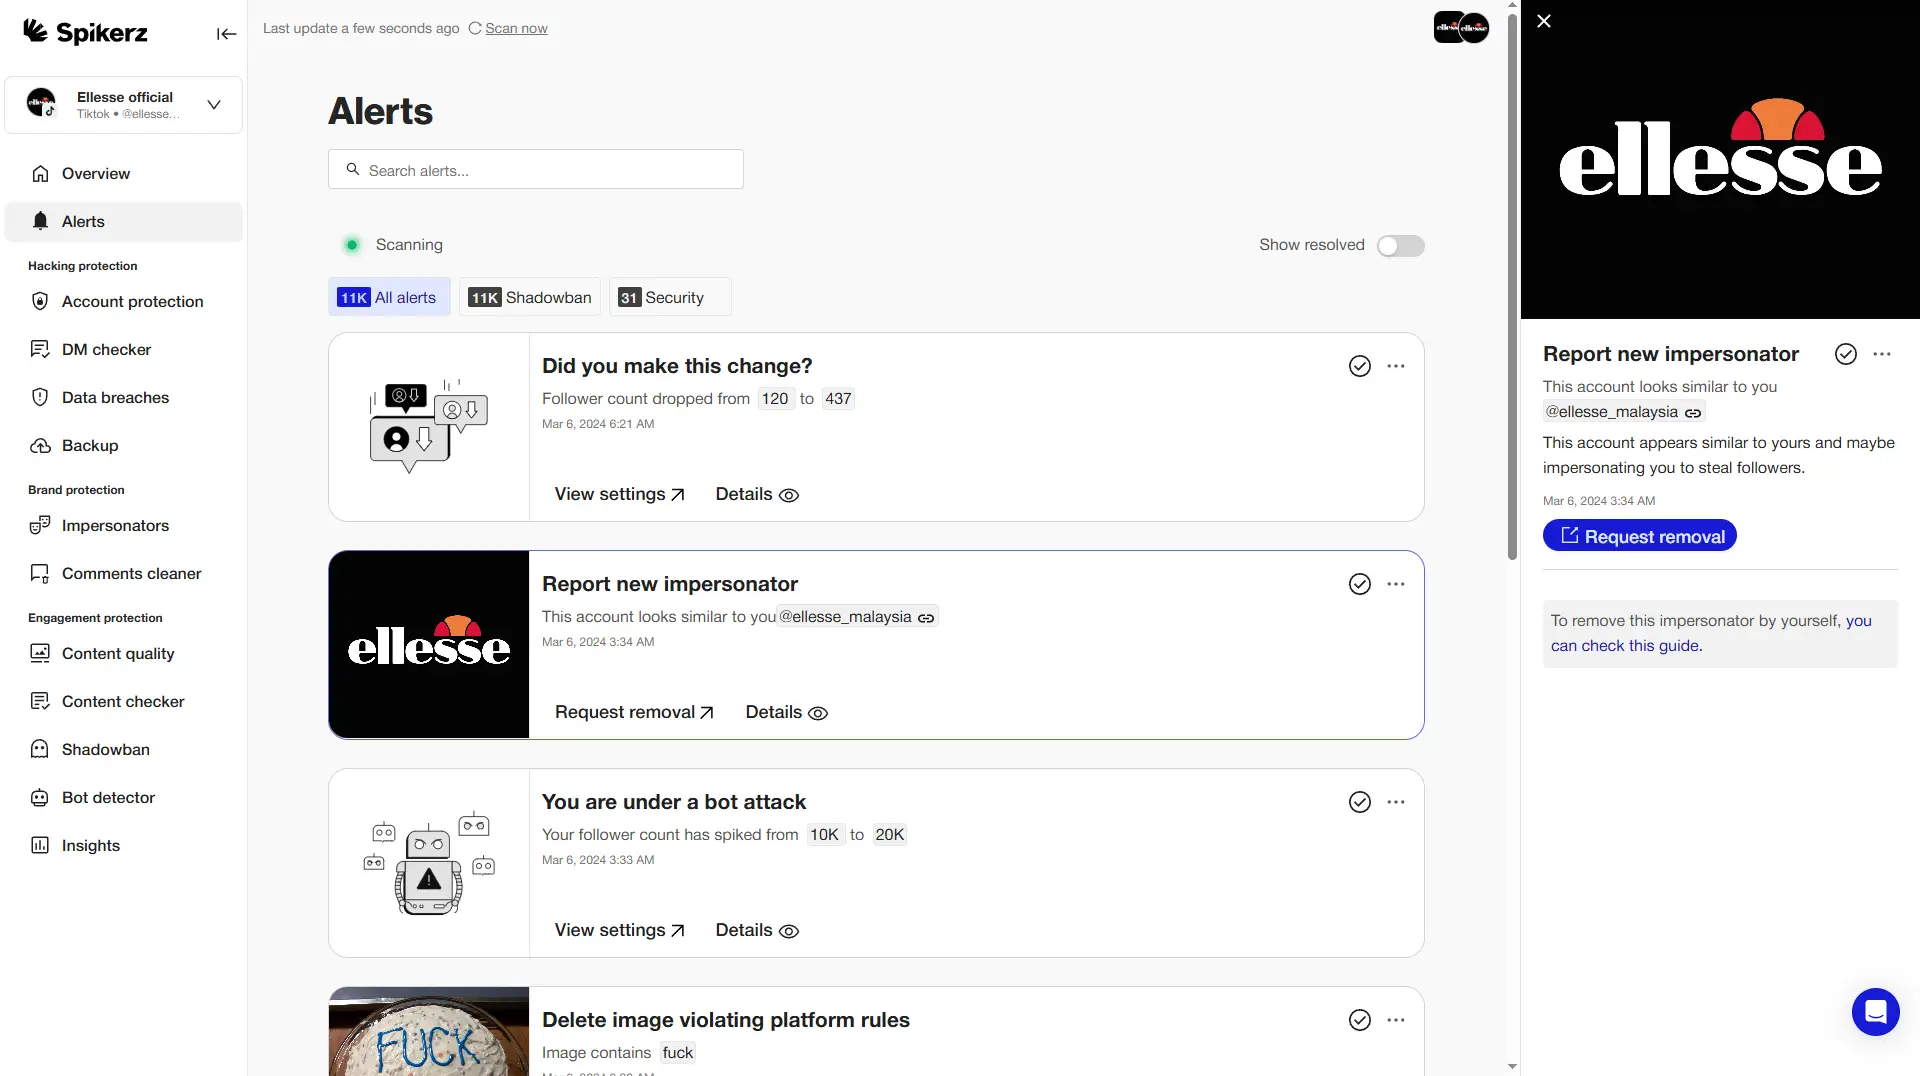The width and height of the screenshot is (1920, 1076).
Task: Mark bot attack alert as resolved
Action: pyautogui.click(x=1360, y=803)
